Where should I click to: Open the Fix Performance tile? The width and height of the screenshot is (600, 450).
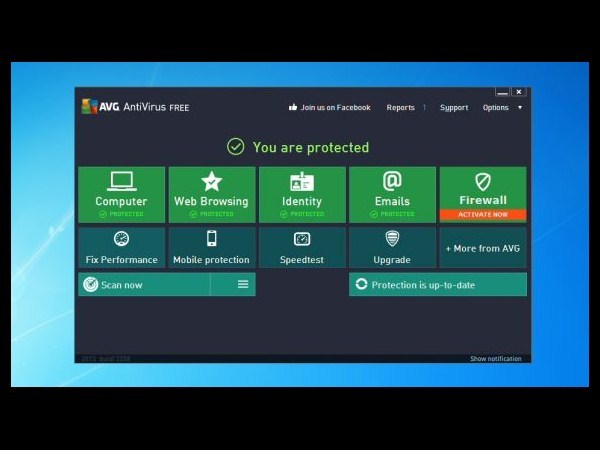121,247
